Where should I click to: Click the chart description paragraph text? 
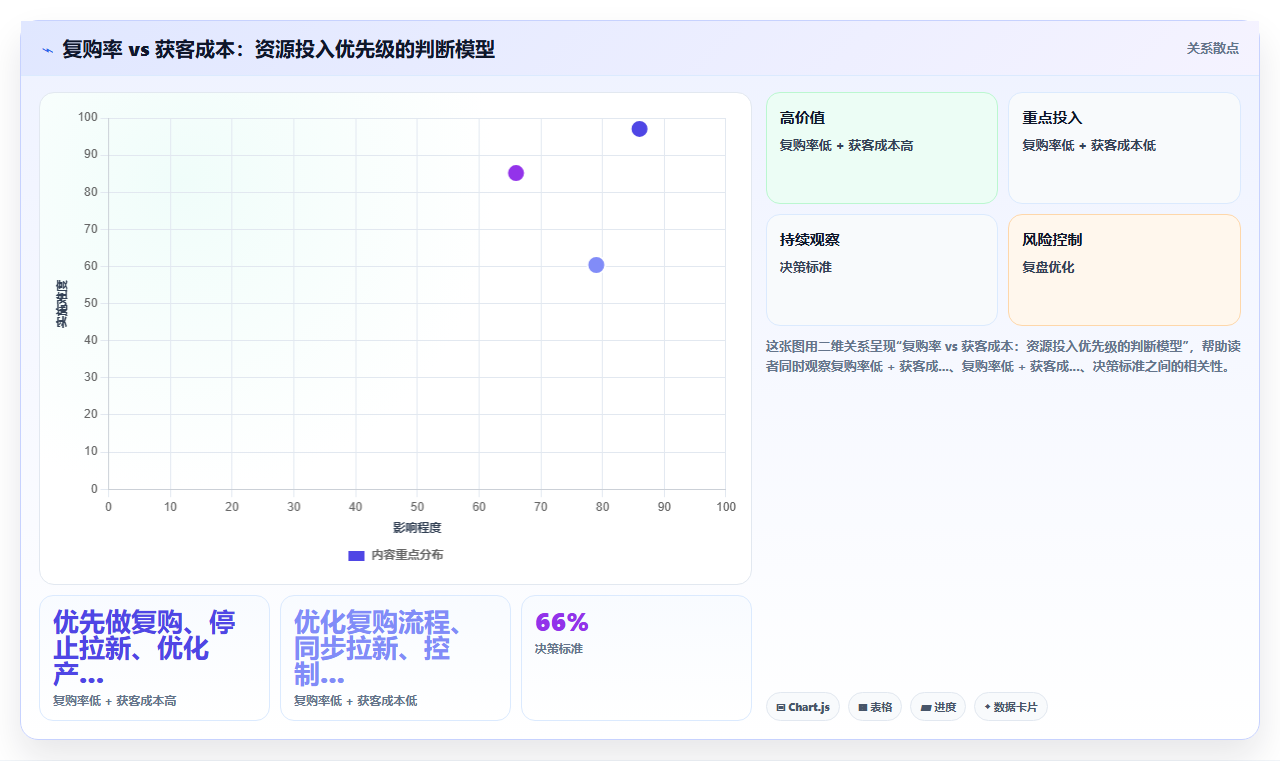1003,356
